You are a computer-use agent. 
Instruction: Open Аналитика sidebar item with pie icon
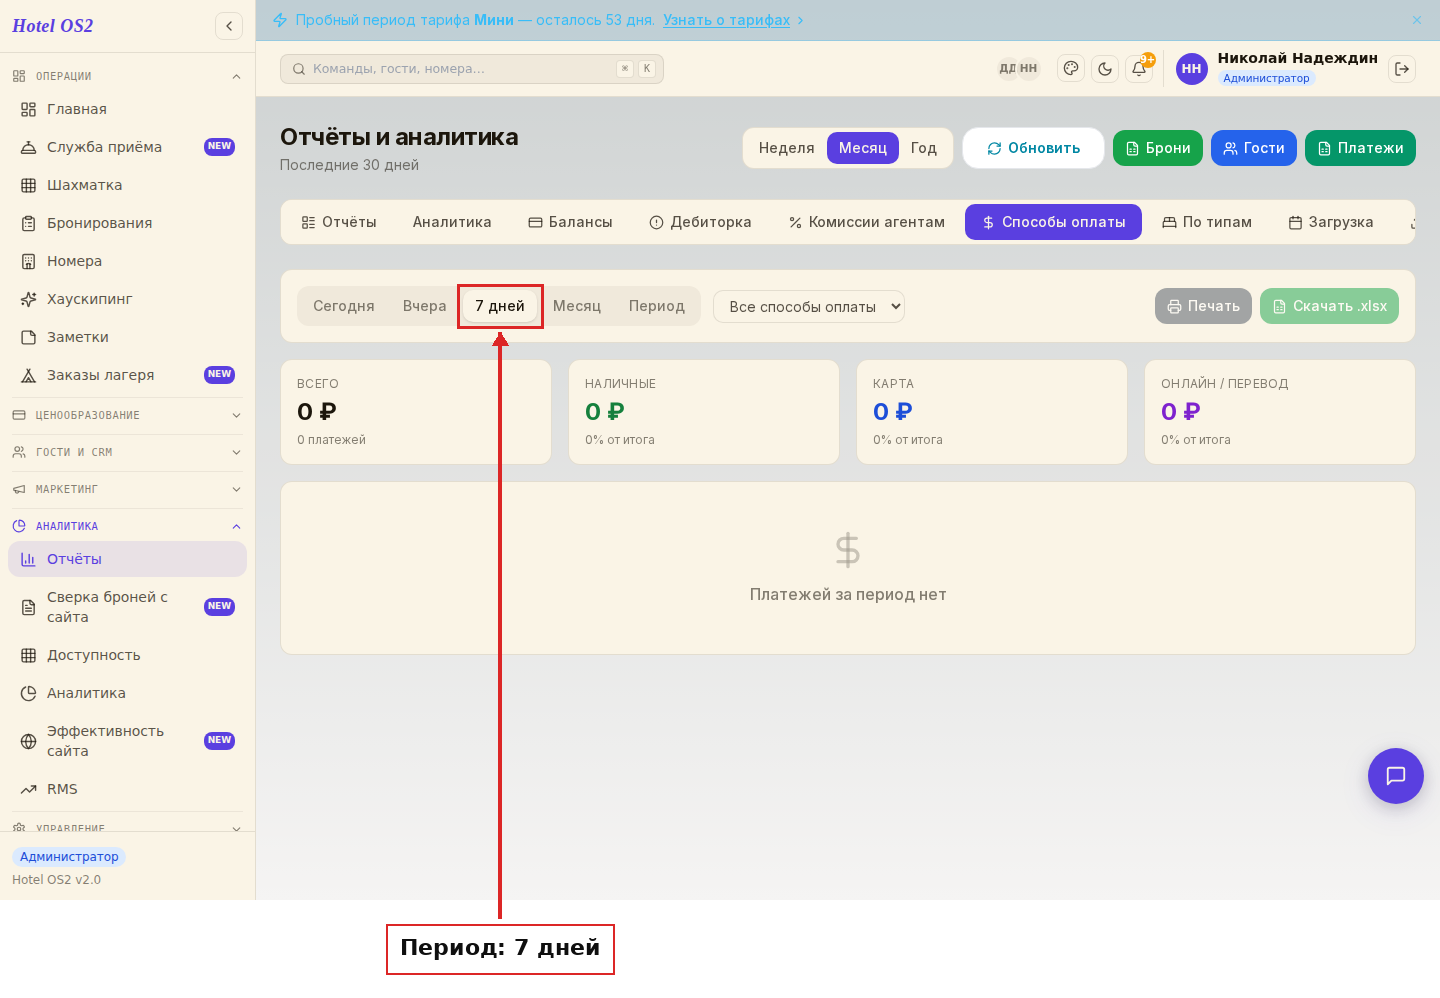pyautogui.click(x=128, y=693)
